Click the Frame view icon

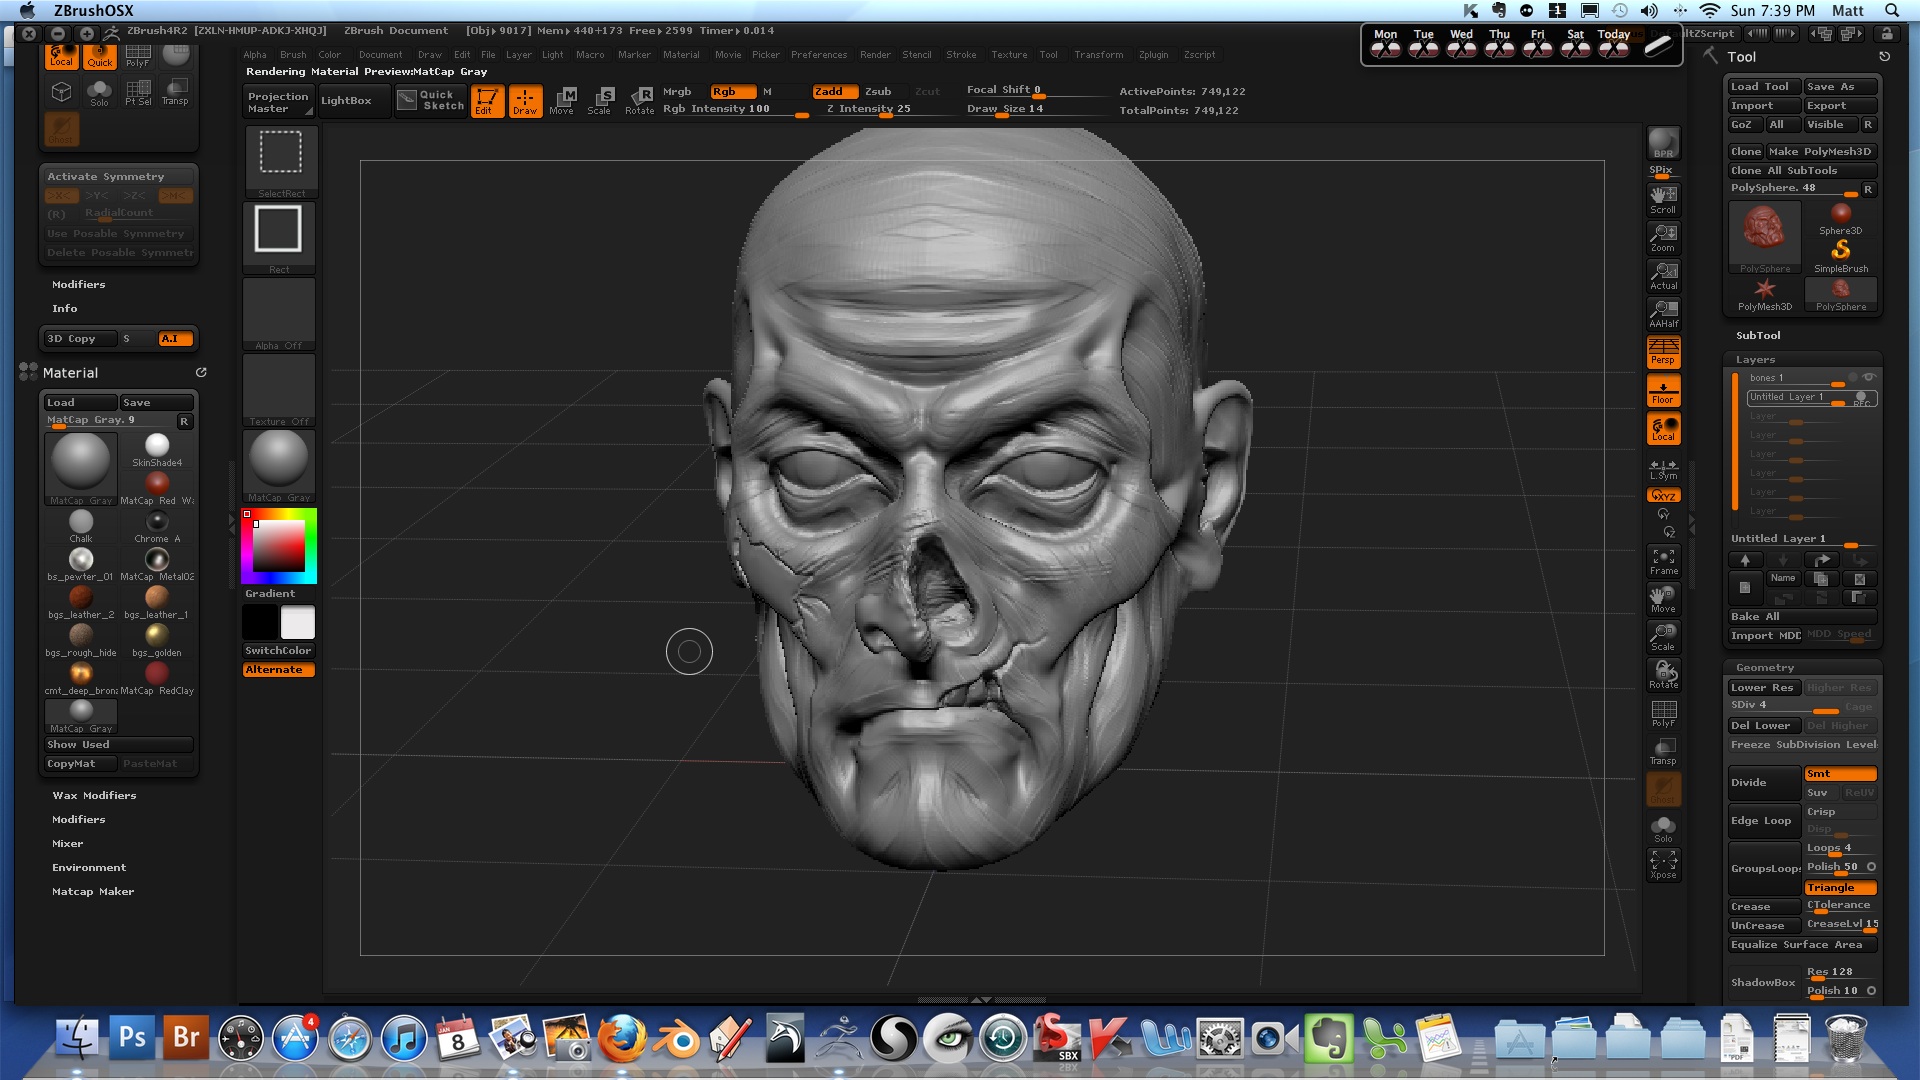(1663, 561)
